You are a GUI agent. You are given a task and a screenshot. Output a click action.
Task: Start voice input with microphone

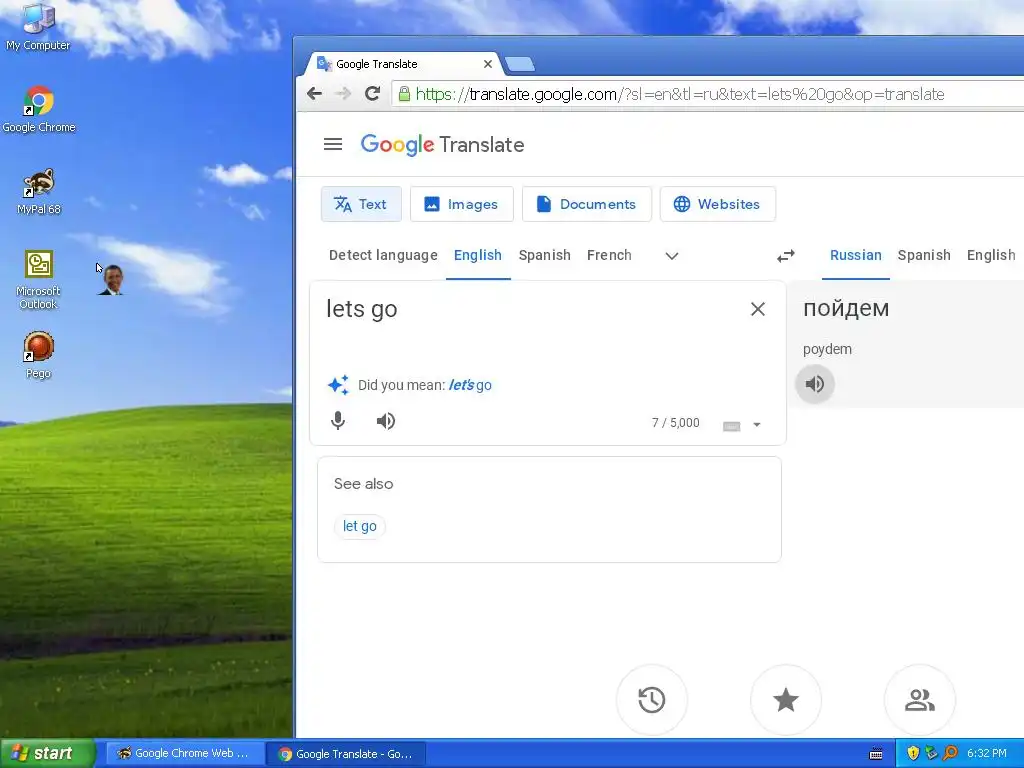point(338,421)
